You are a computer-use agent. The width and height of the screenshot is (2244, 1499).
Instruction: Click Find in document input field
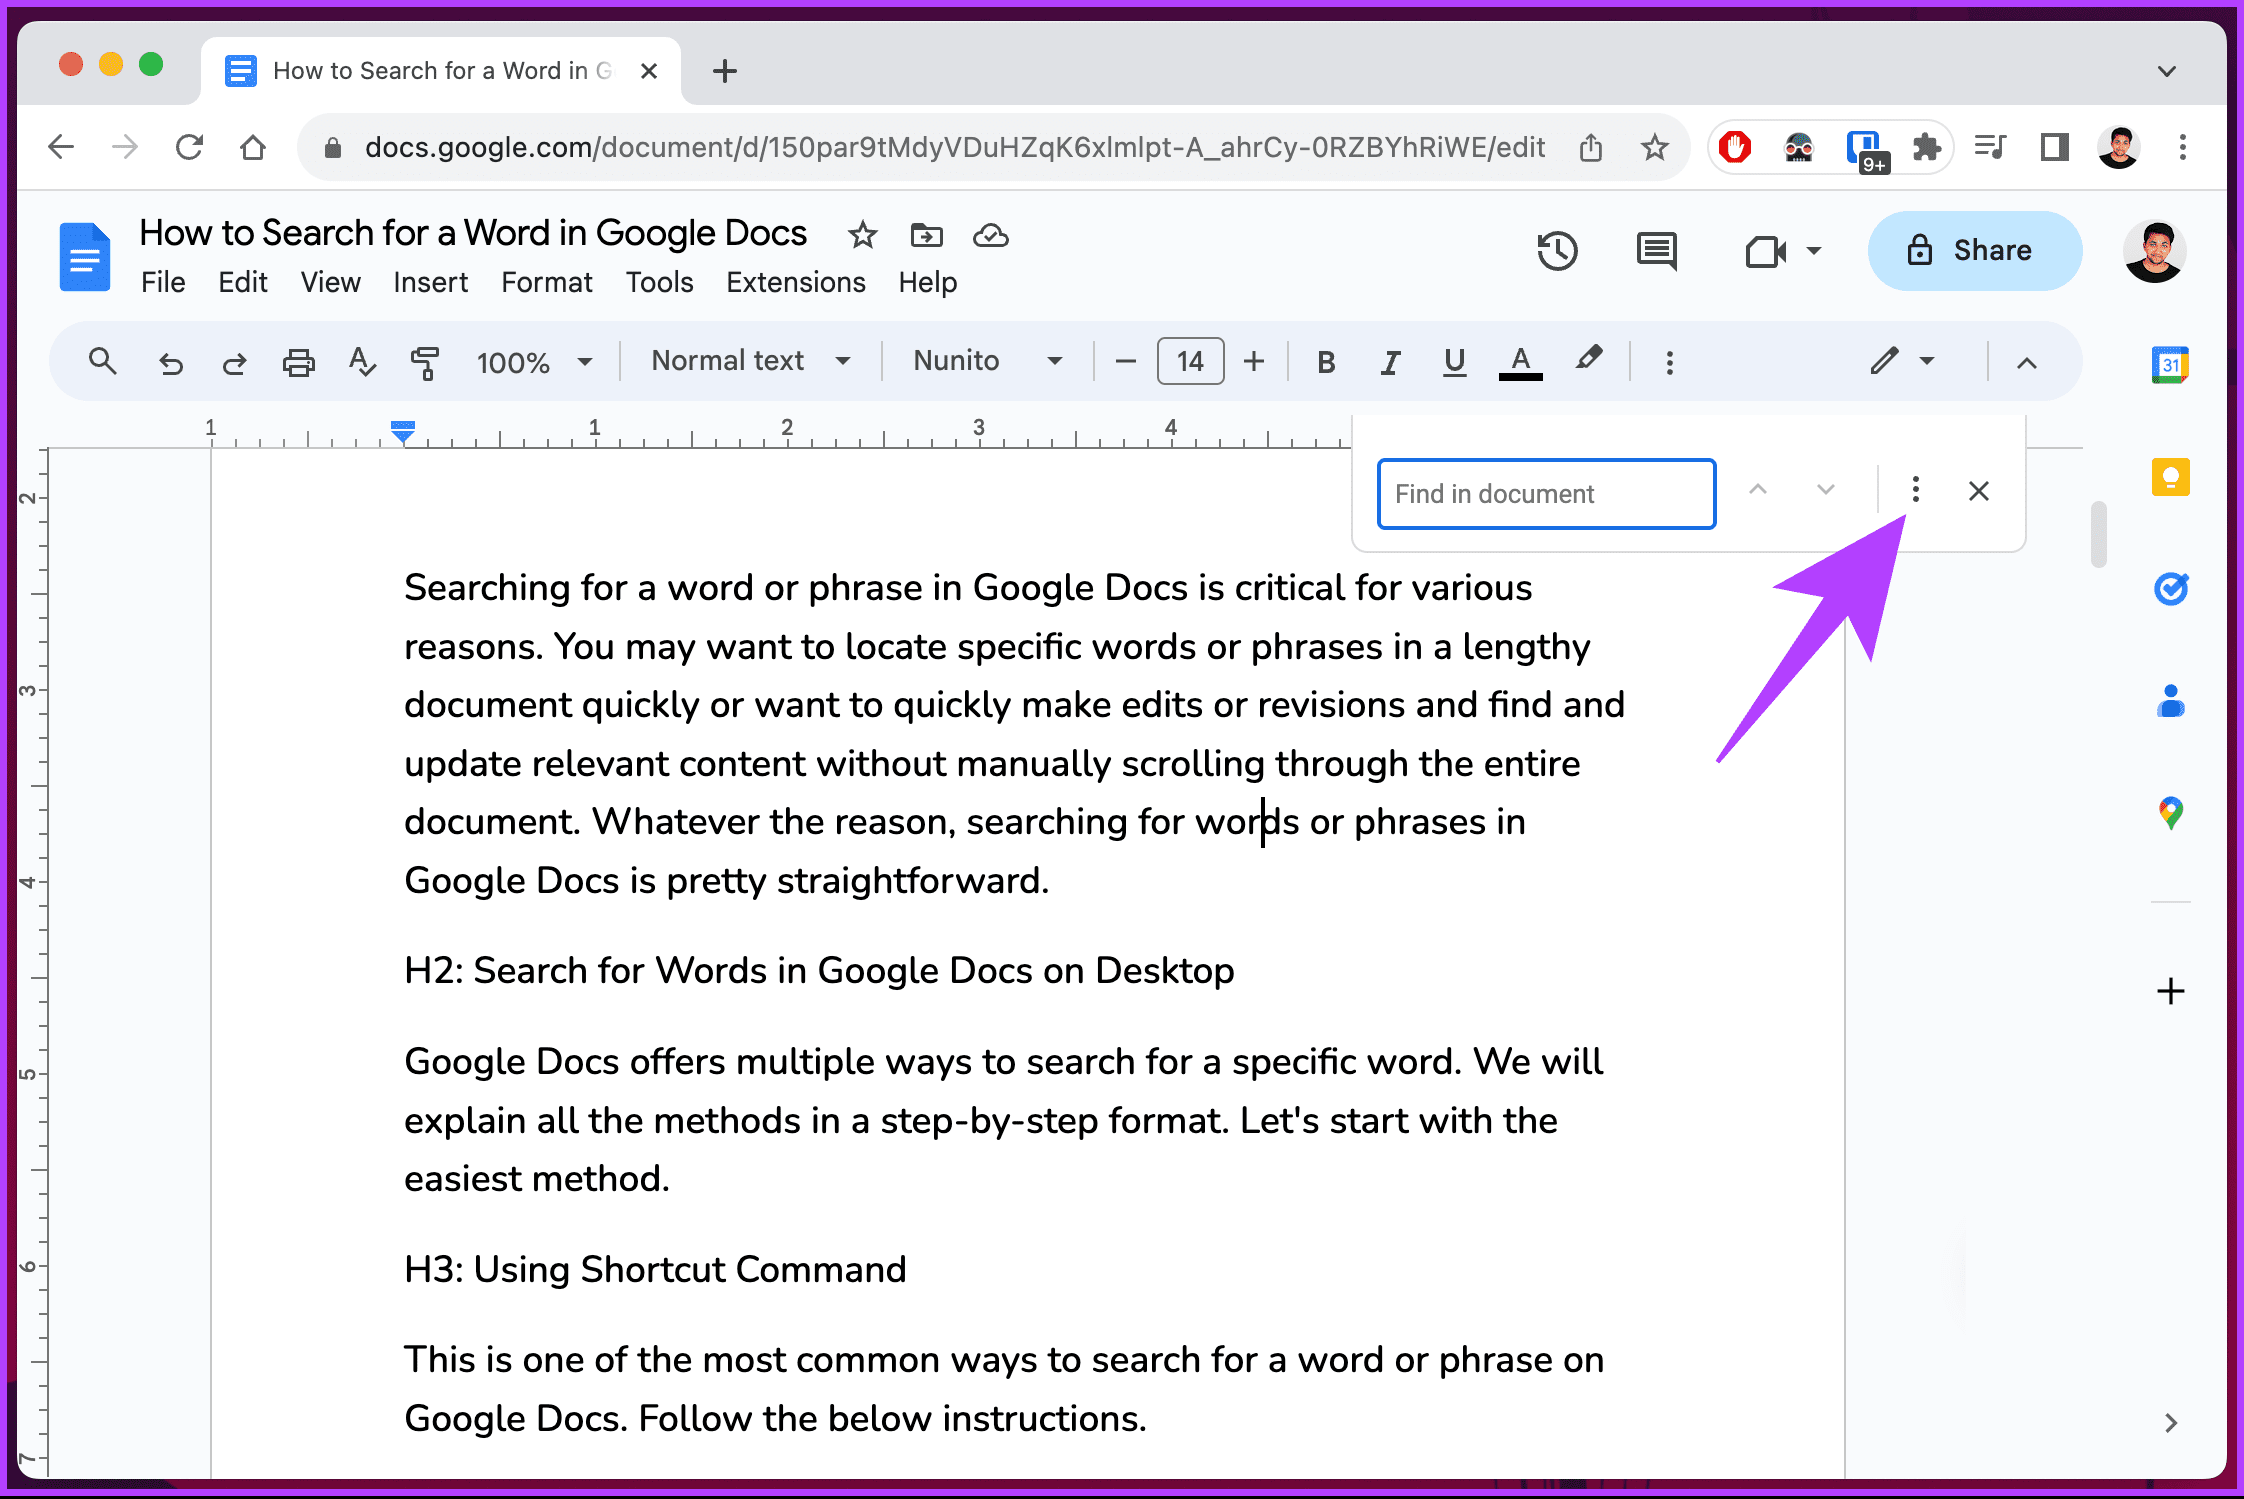[x=1545, y=492]
